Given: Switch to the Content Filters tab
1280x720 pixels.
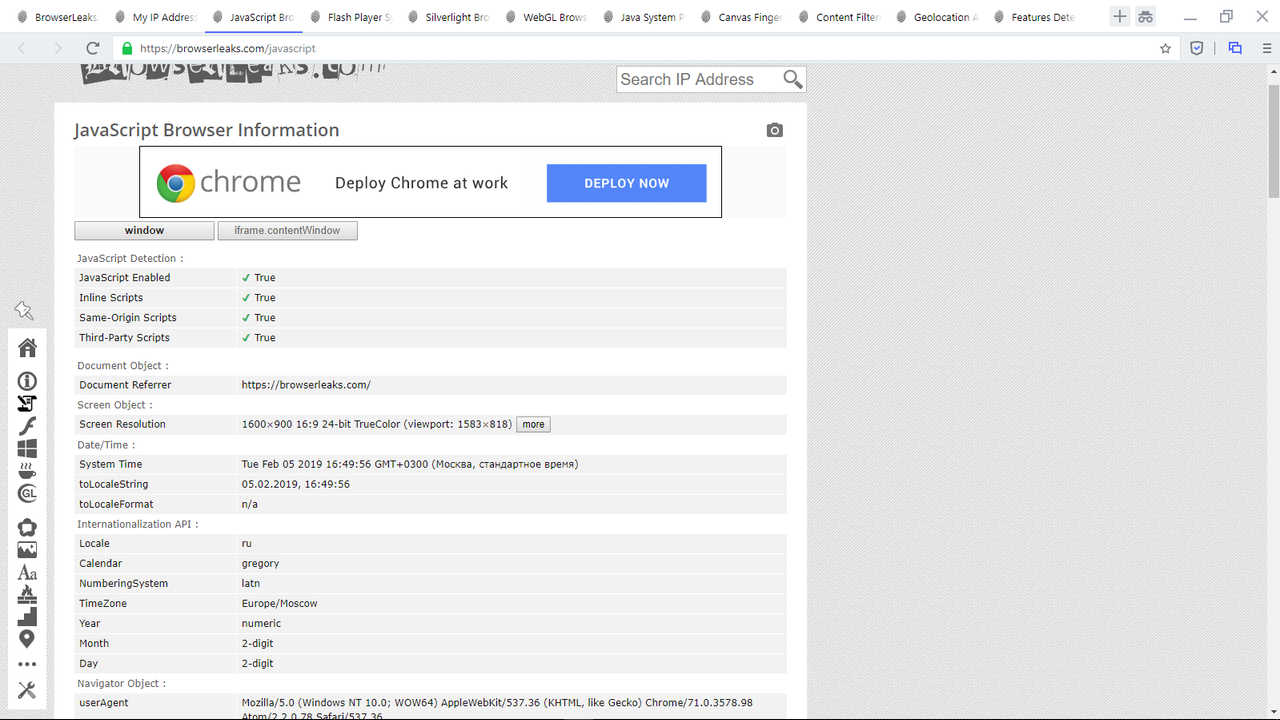Looking at the screenshot, I should (838, 17).
